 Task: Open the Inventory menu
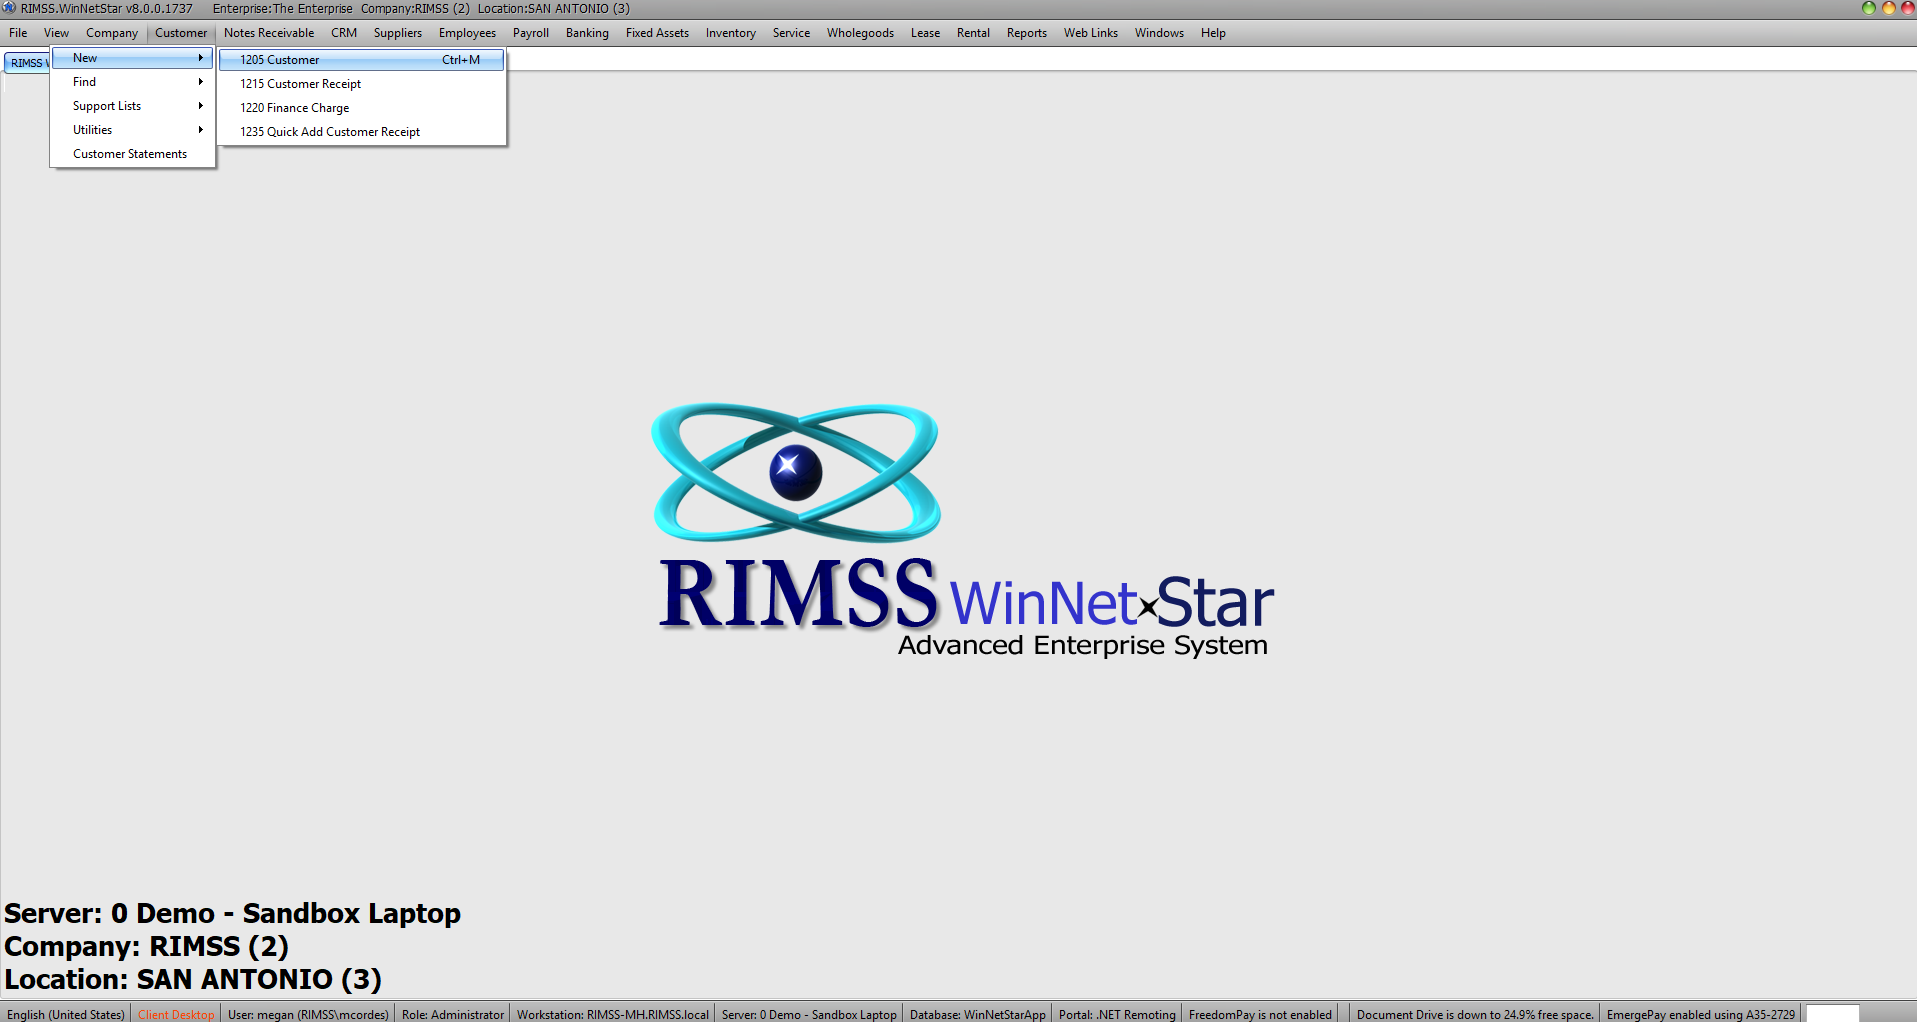click(x=731, y=33)
